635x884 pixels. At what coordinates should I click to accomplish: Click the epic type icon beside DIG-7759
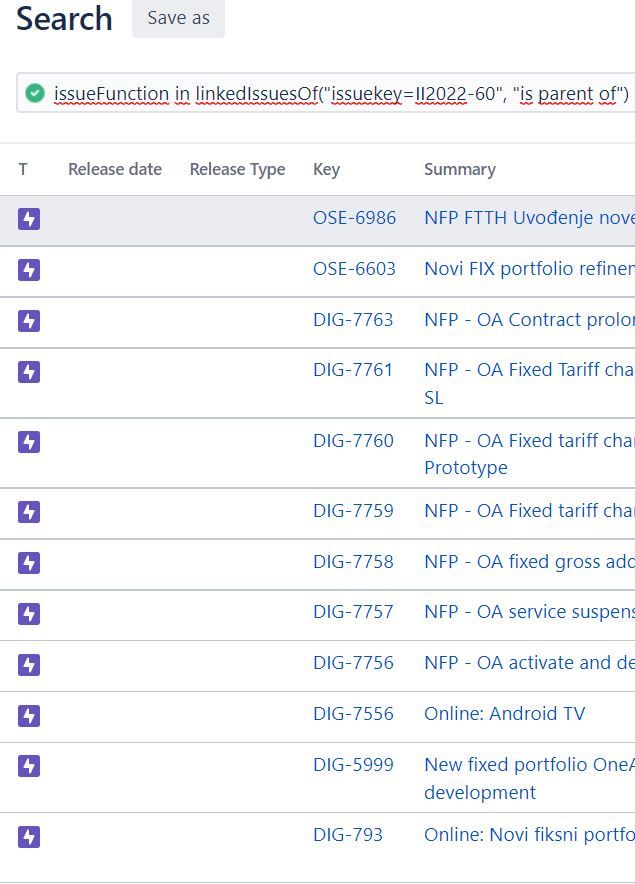29,512
